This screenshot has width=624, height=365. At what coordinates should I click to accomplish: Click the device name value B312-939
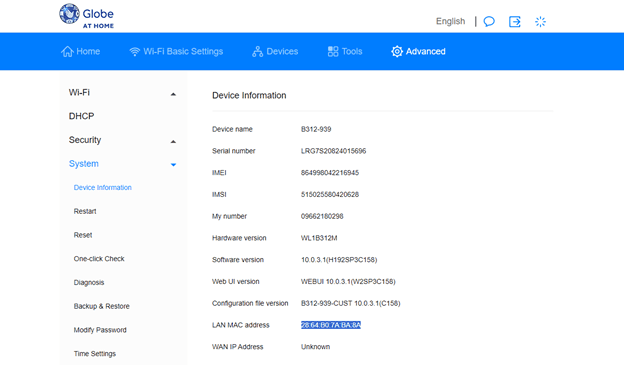coord(316,129)
